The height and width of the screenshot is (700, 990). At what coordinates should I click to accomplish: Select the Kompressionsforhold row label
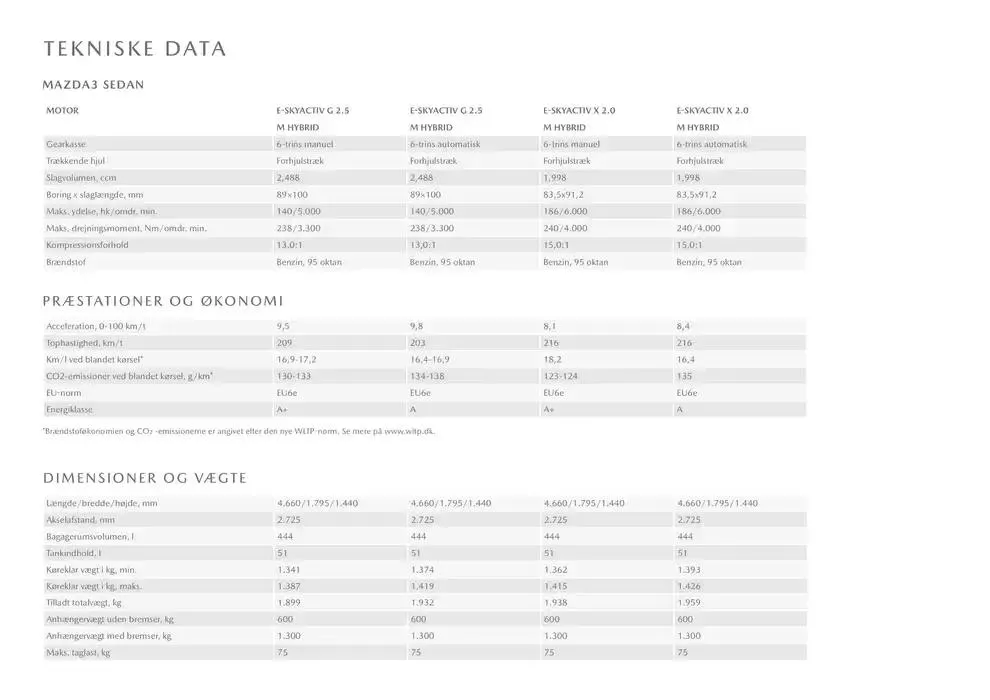point(89,245)
